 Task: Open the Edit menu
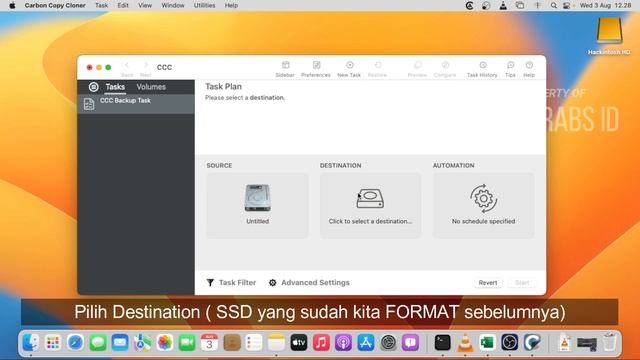coord(123,5)
